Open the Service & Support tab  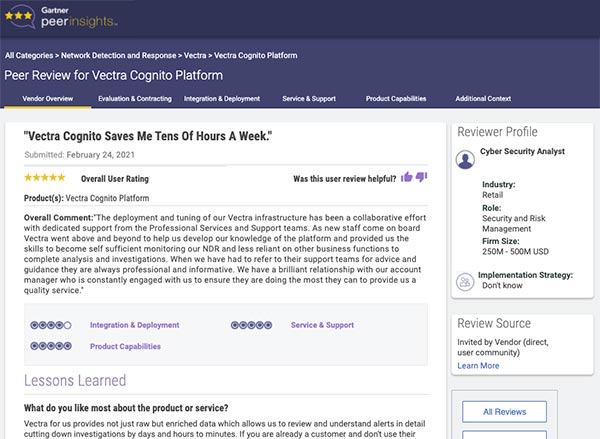[x=309, y=99]
